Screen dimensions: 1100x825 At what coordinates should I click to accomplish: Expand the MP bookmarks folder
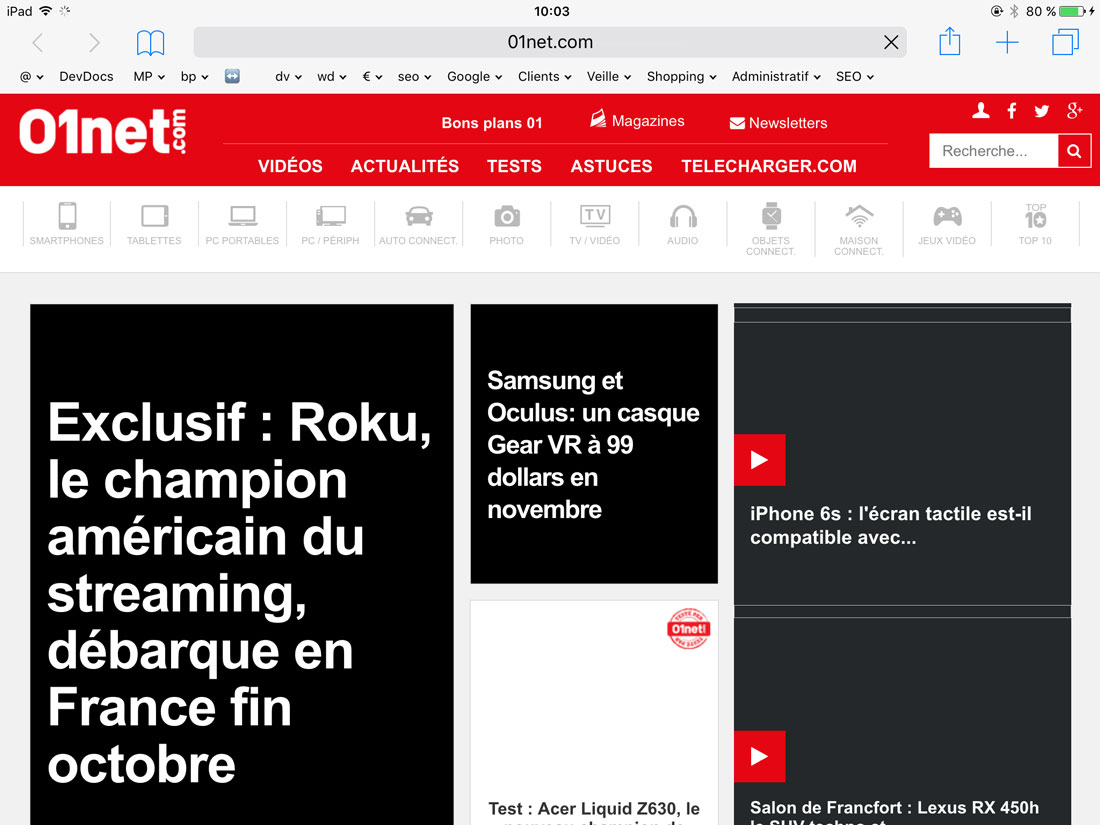pyautogui.click(x=149, y=76)
